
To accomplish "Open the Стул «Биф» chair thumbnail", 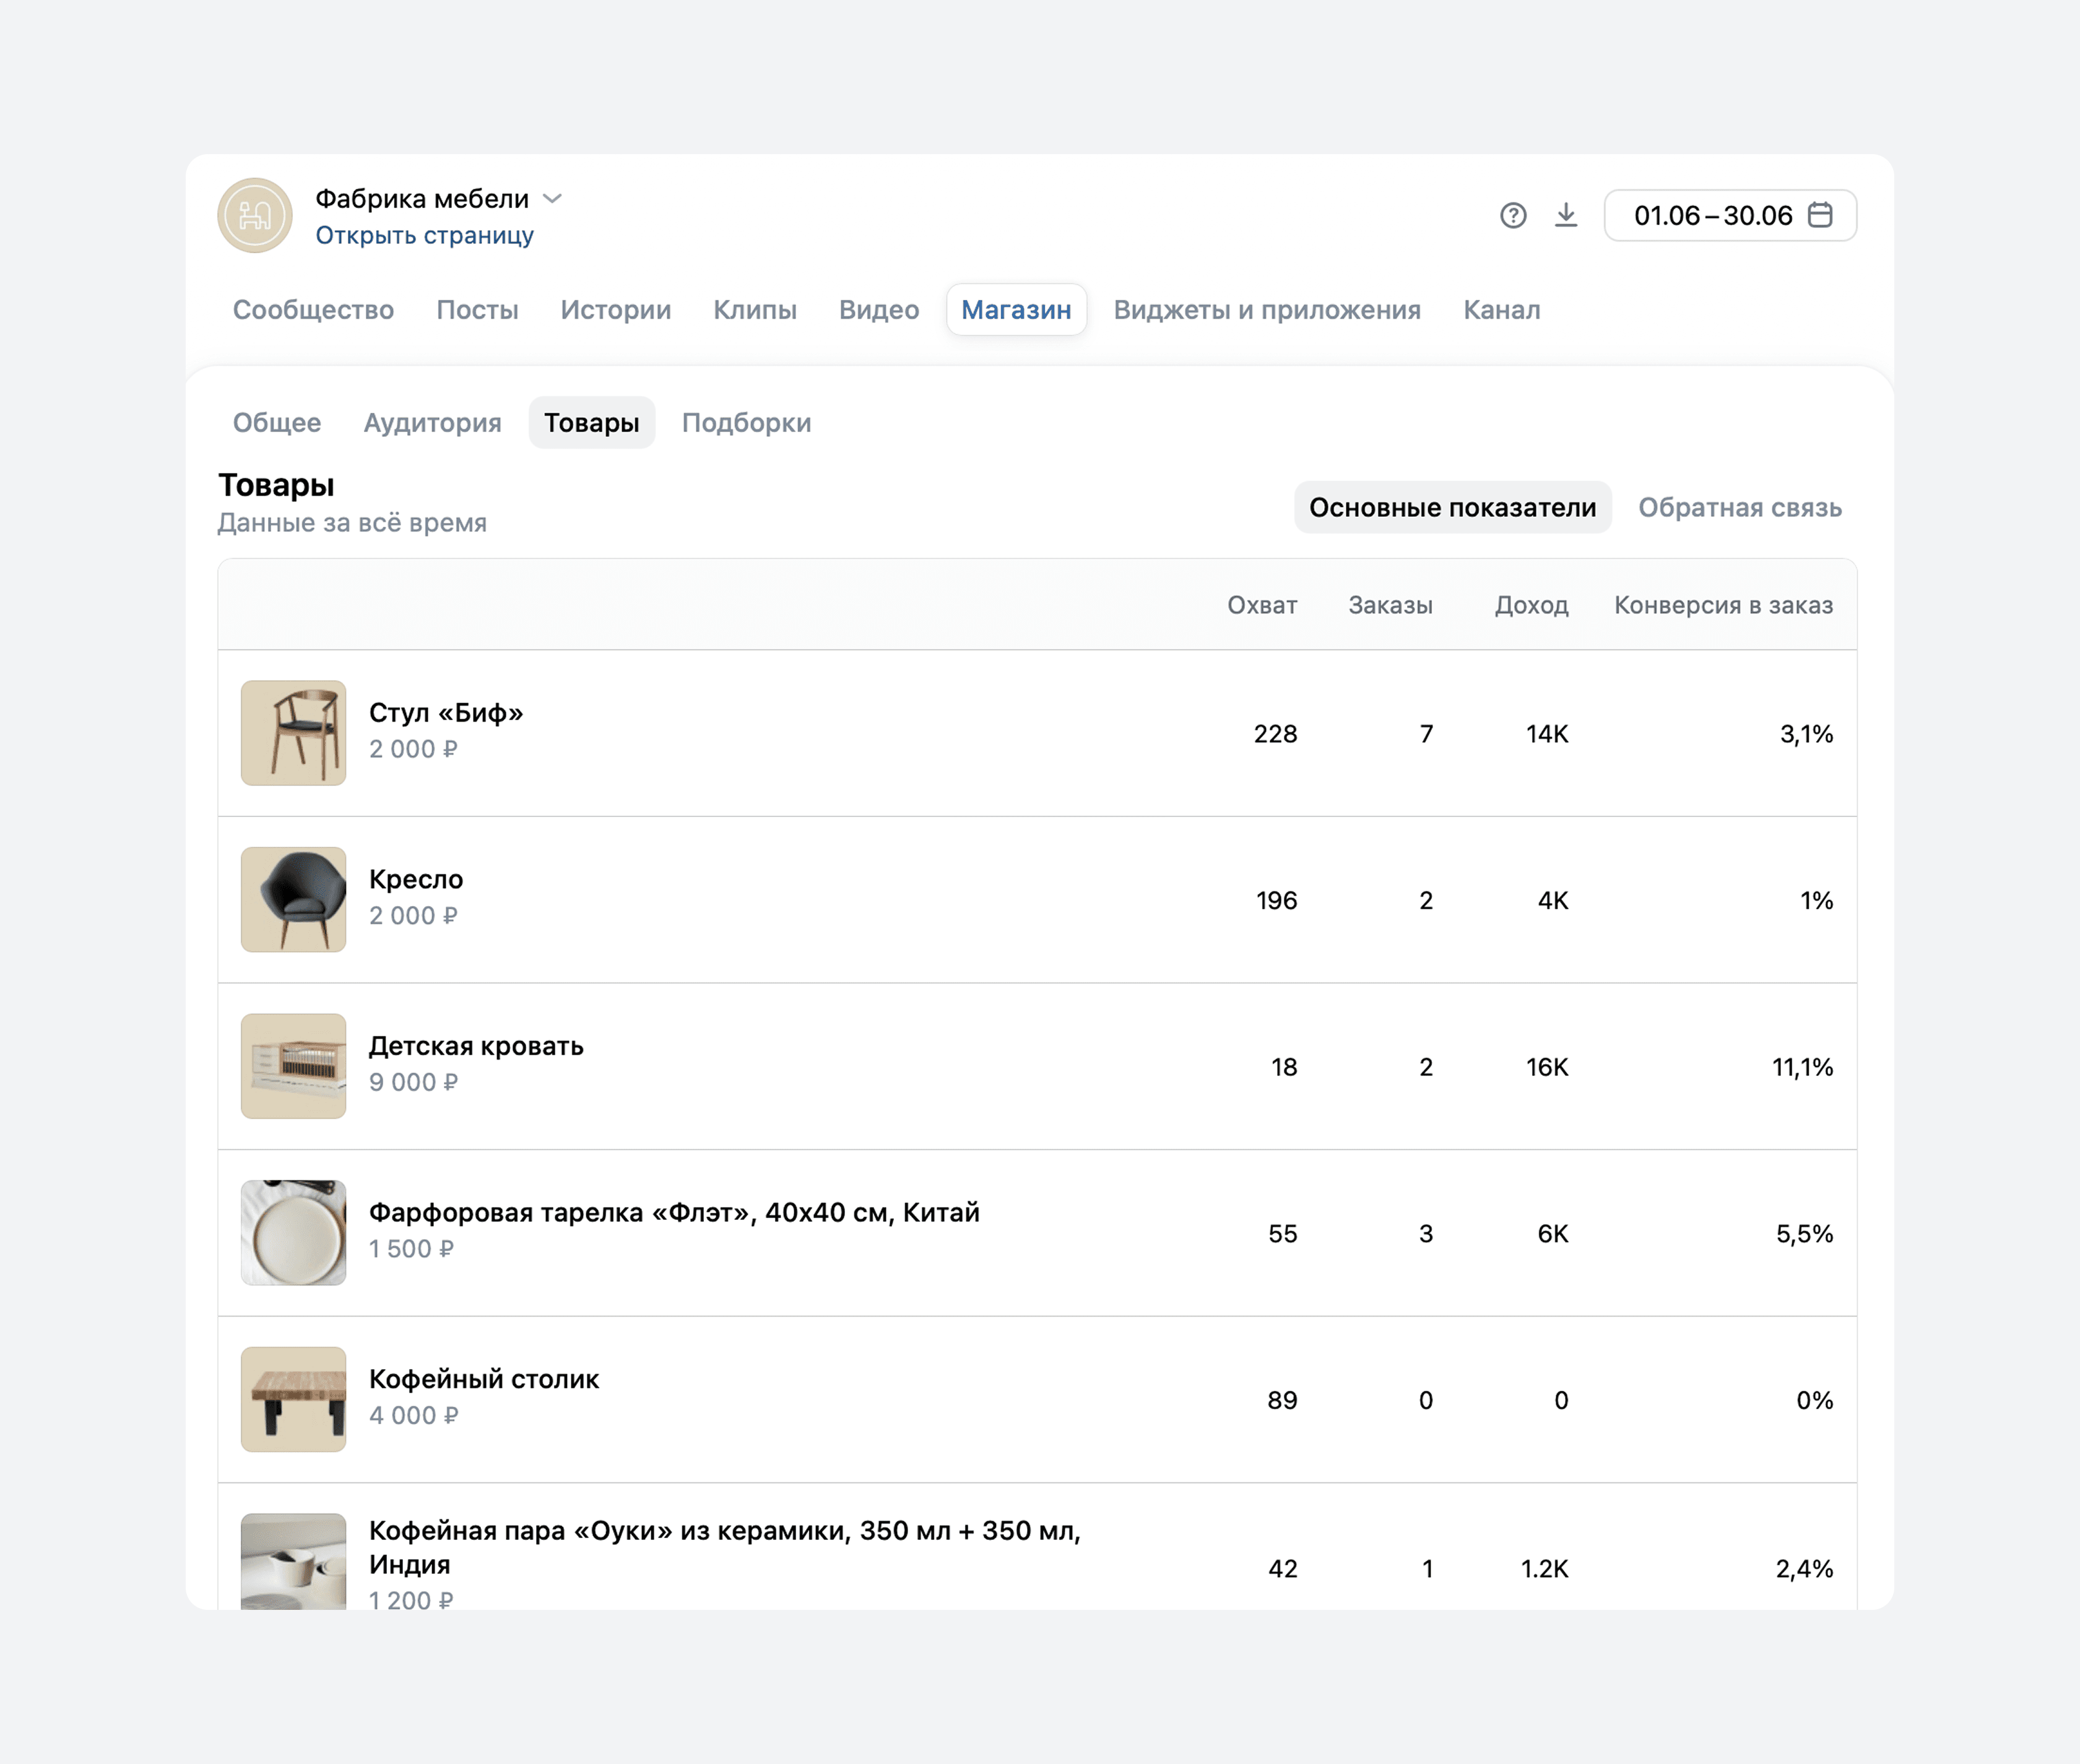I will tap(293, 733).
